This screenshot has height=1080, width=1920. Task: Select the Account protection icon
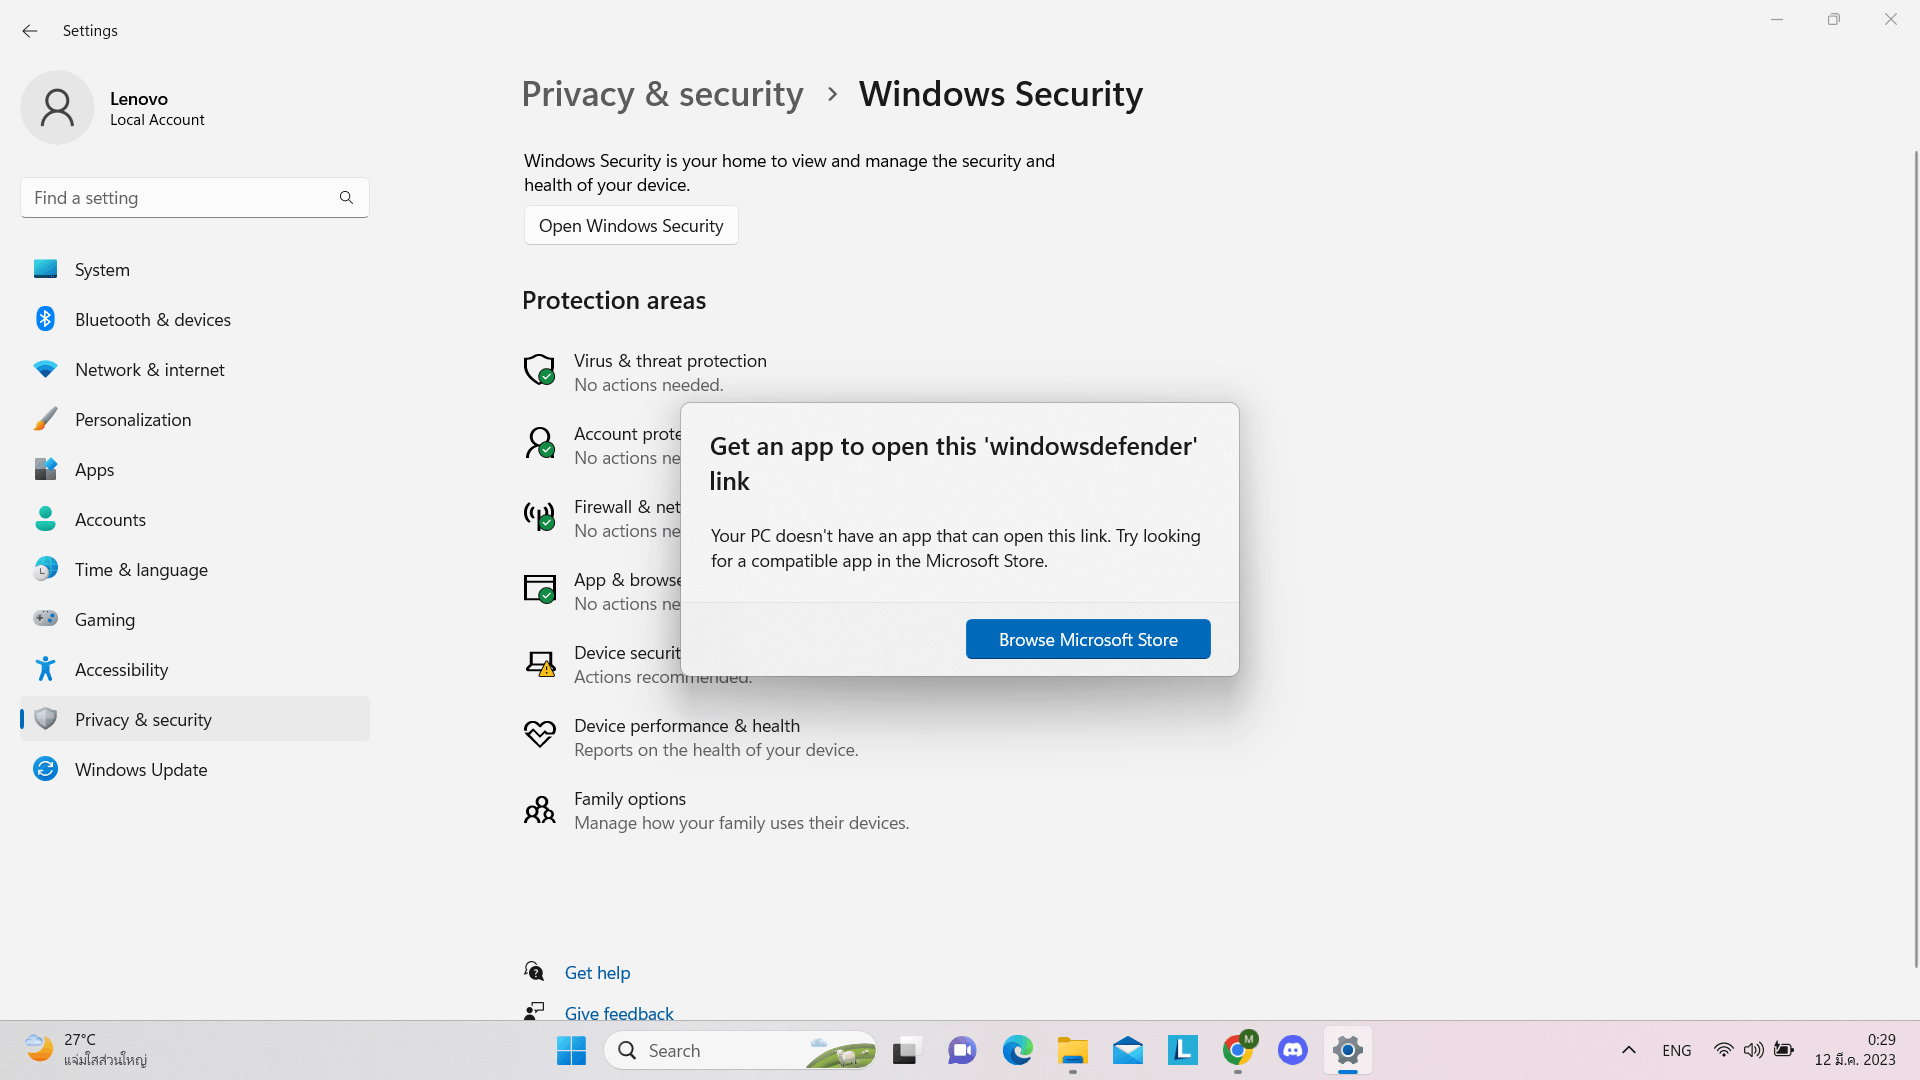540,443
